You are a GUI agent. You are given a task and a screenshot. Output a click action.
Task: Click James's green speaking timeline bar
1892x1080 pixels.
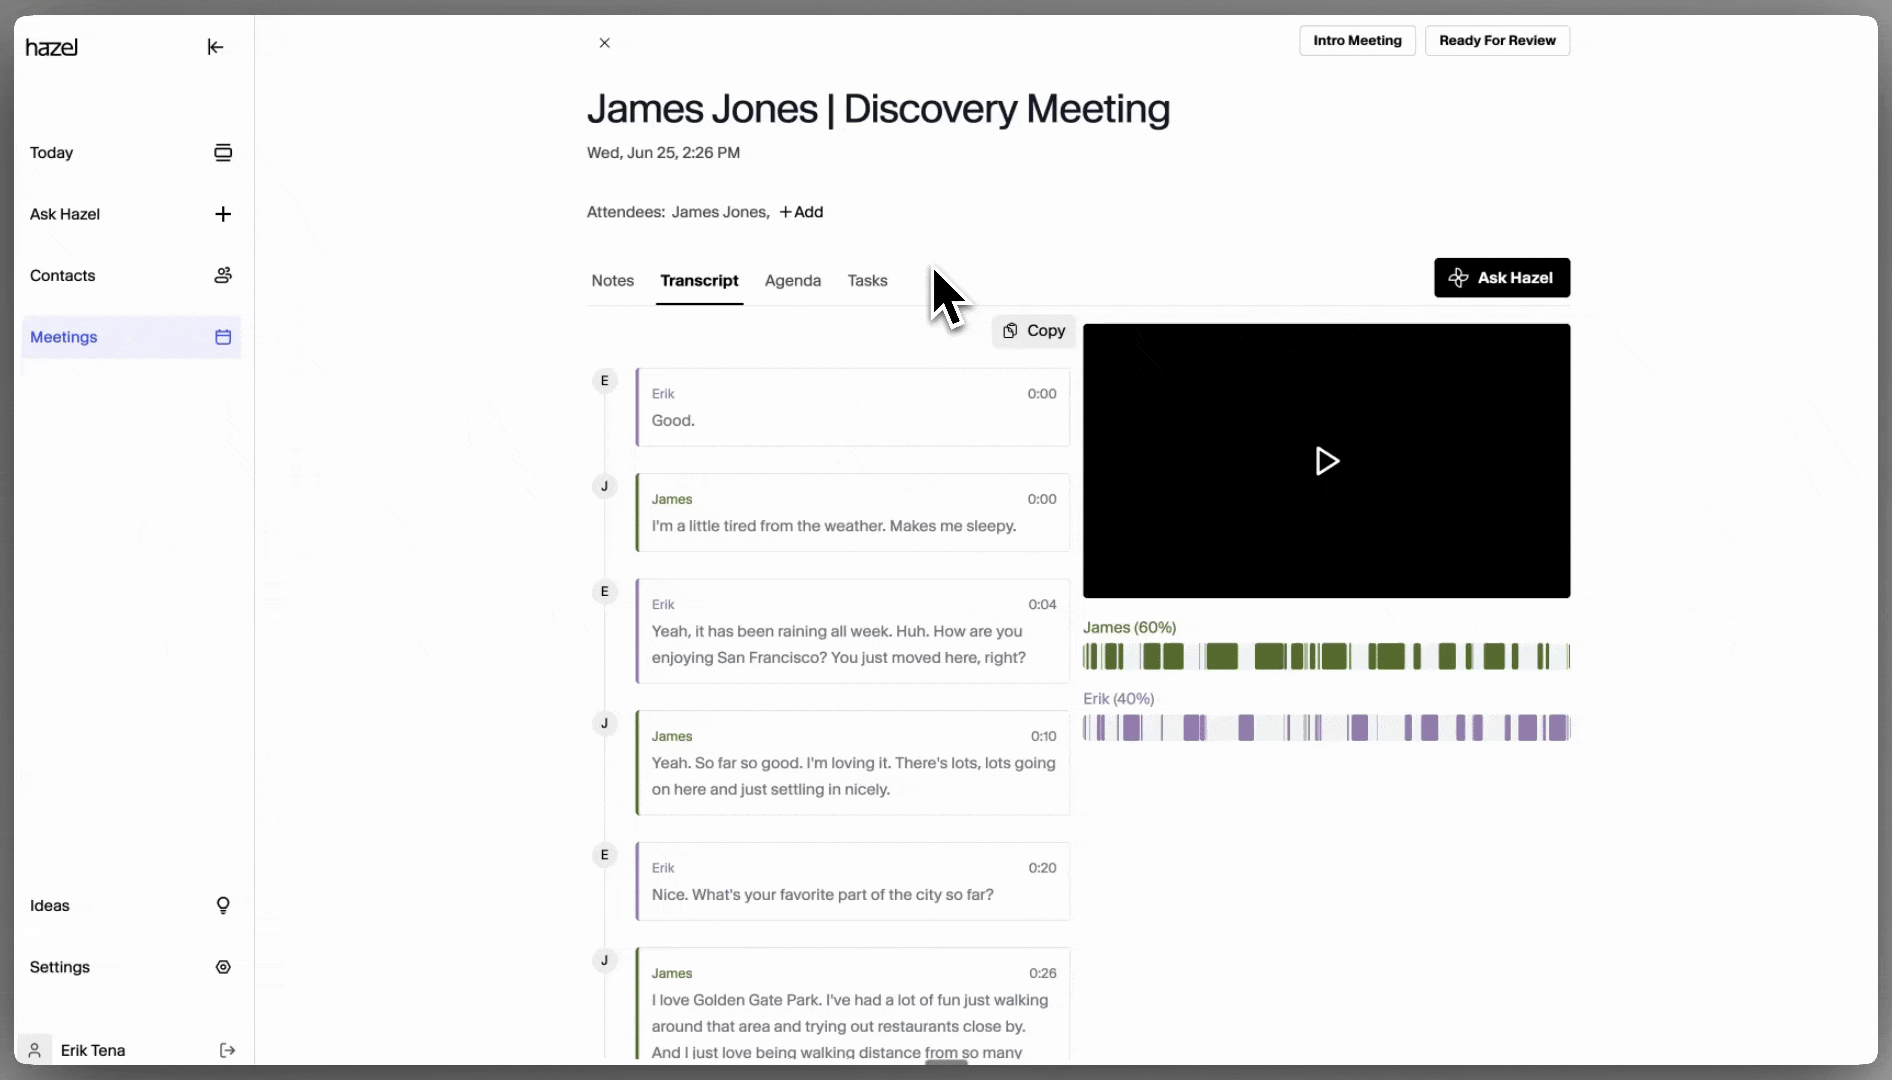[x=1326, y=657]
